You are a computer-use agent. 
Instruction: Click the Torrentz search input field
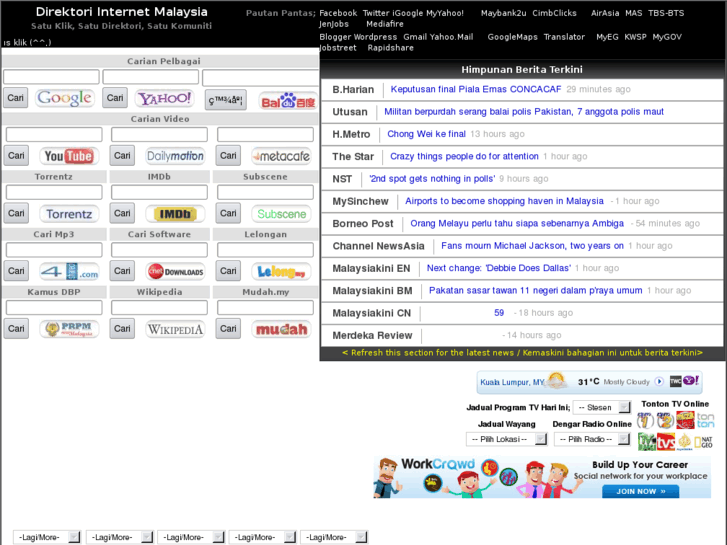coord(54,192)
